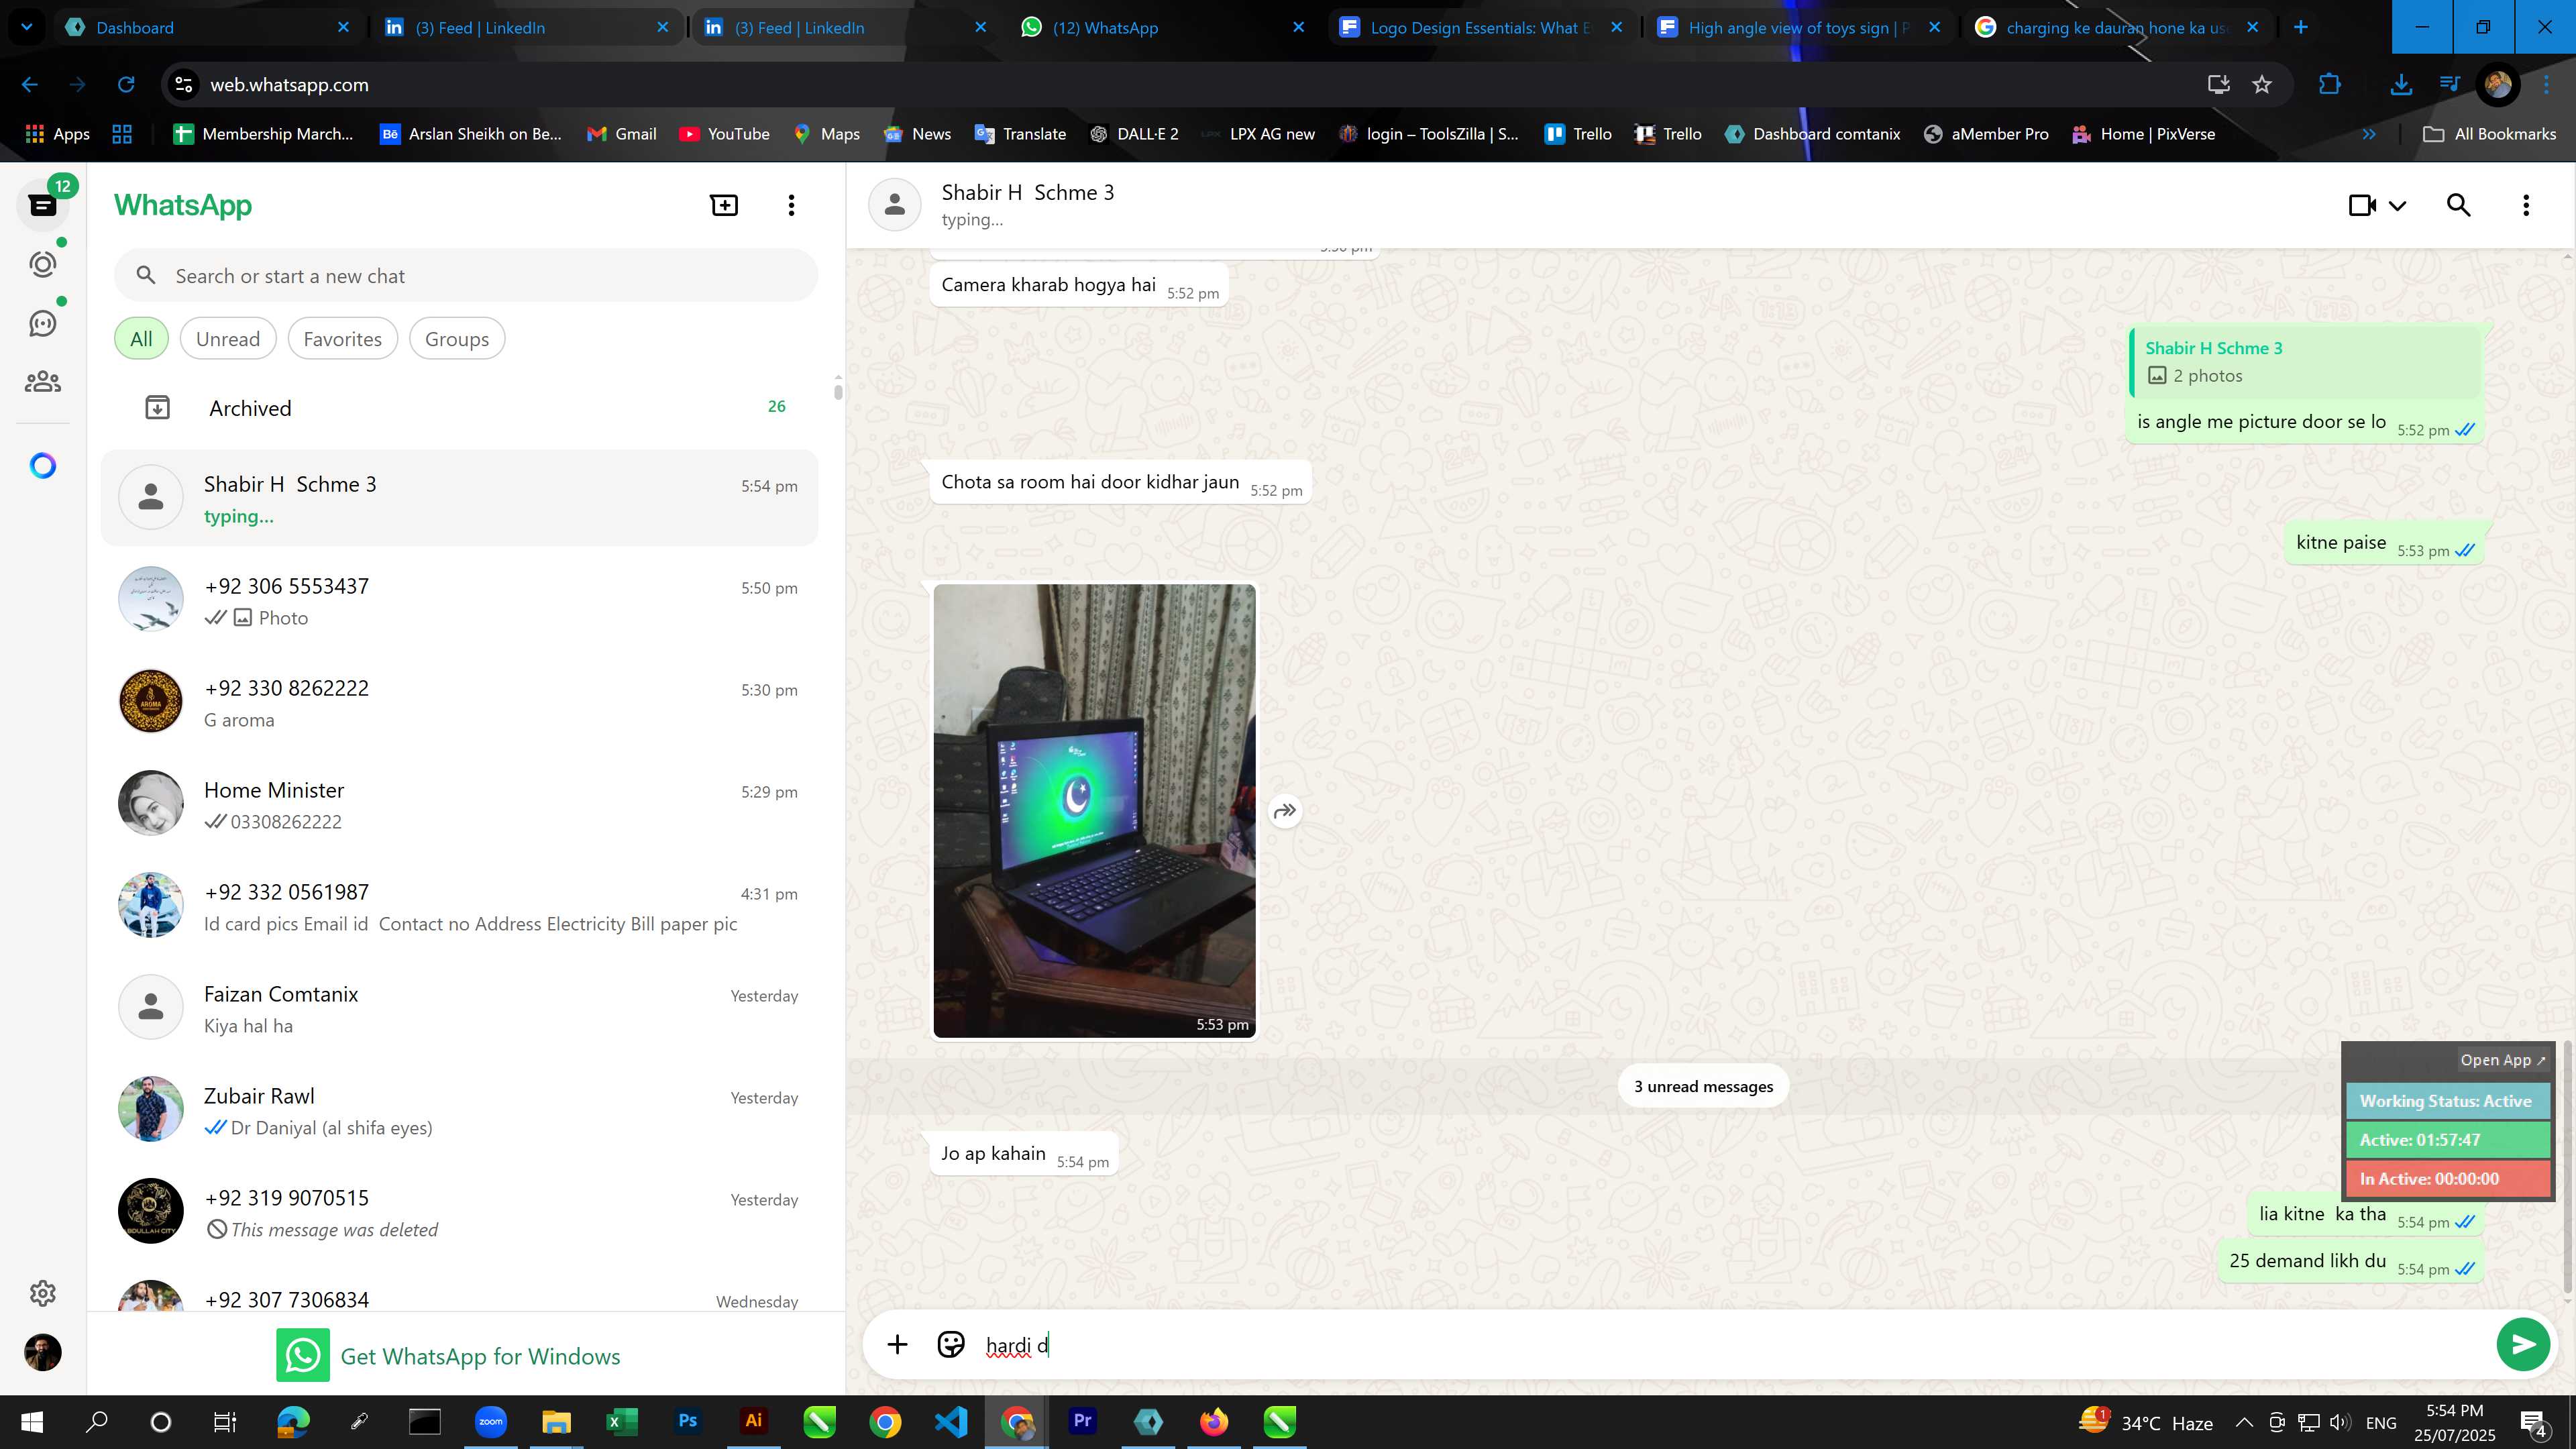This screenshot has height=1449, width=2576.
Task: Select the Unread chats filter
Action: pyautogui.click(x=228, y=339)
